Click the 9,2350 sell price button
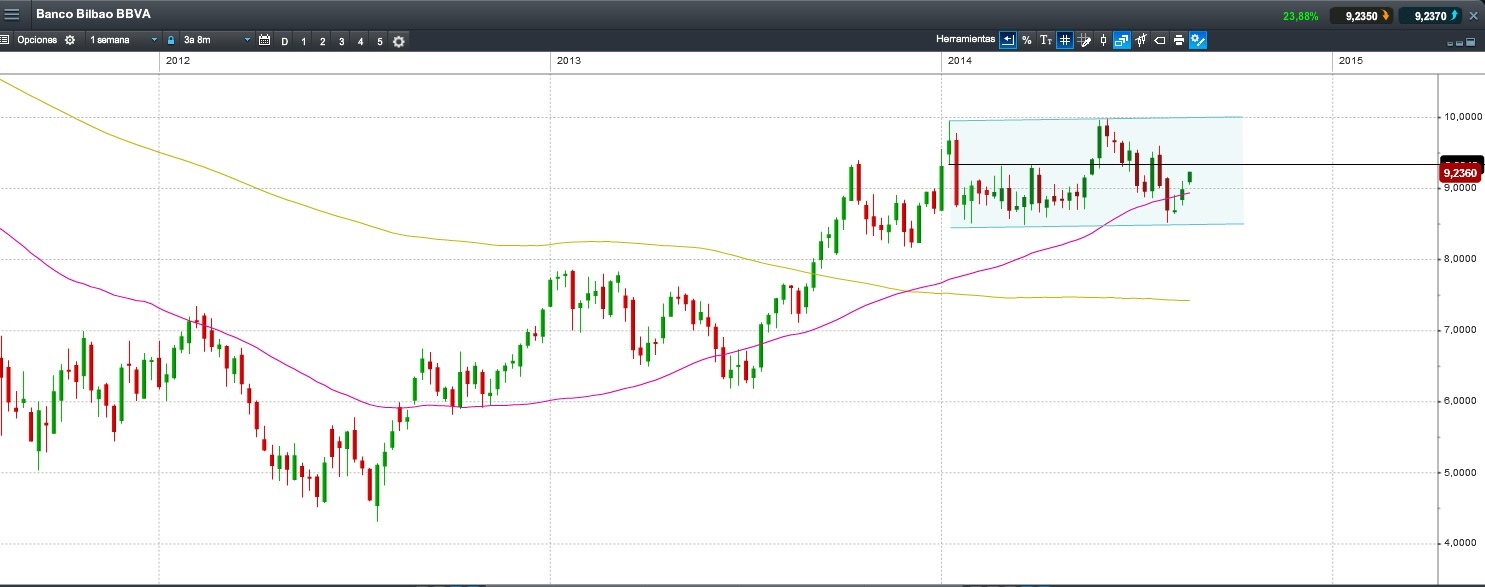 pos(1361,16)
